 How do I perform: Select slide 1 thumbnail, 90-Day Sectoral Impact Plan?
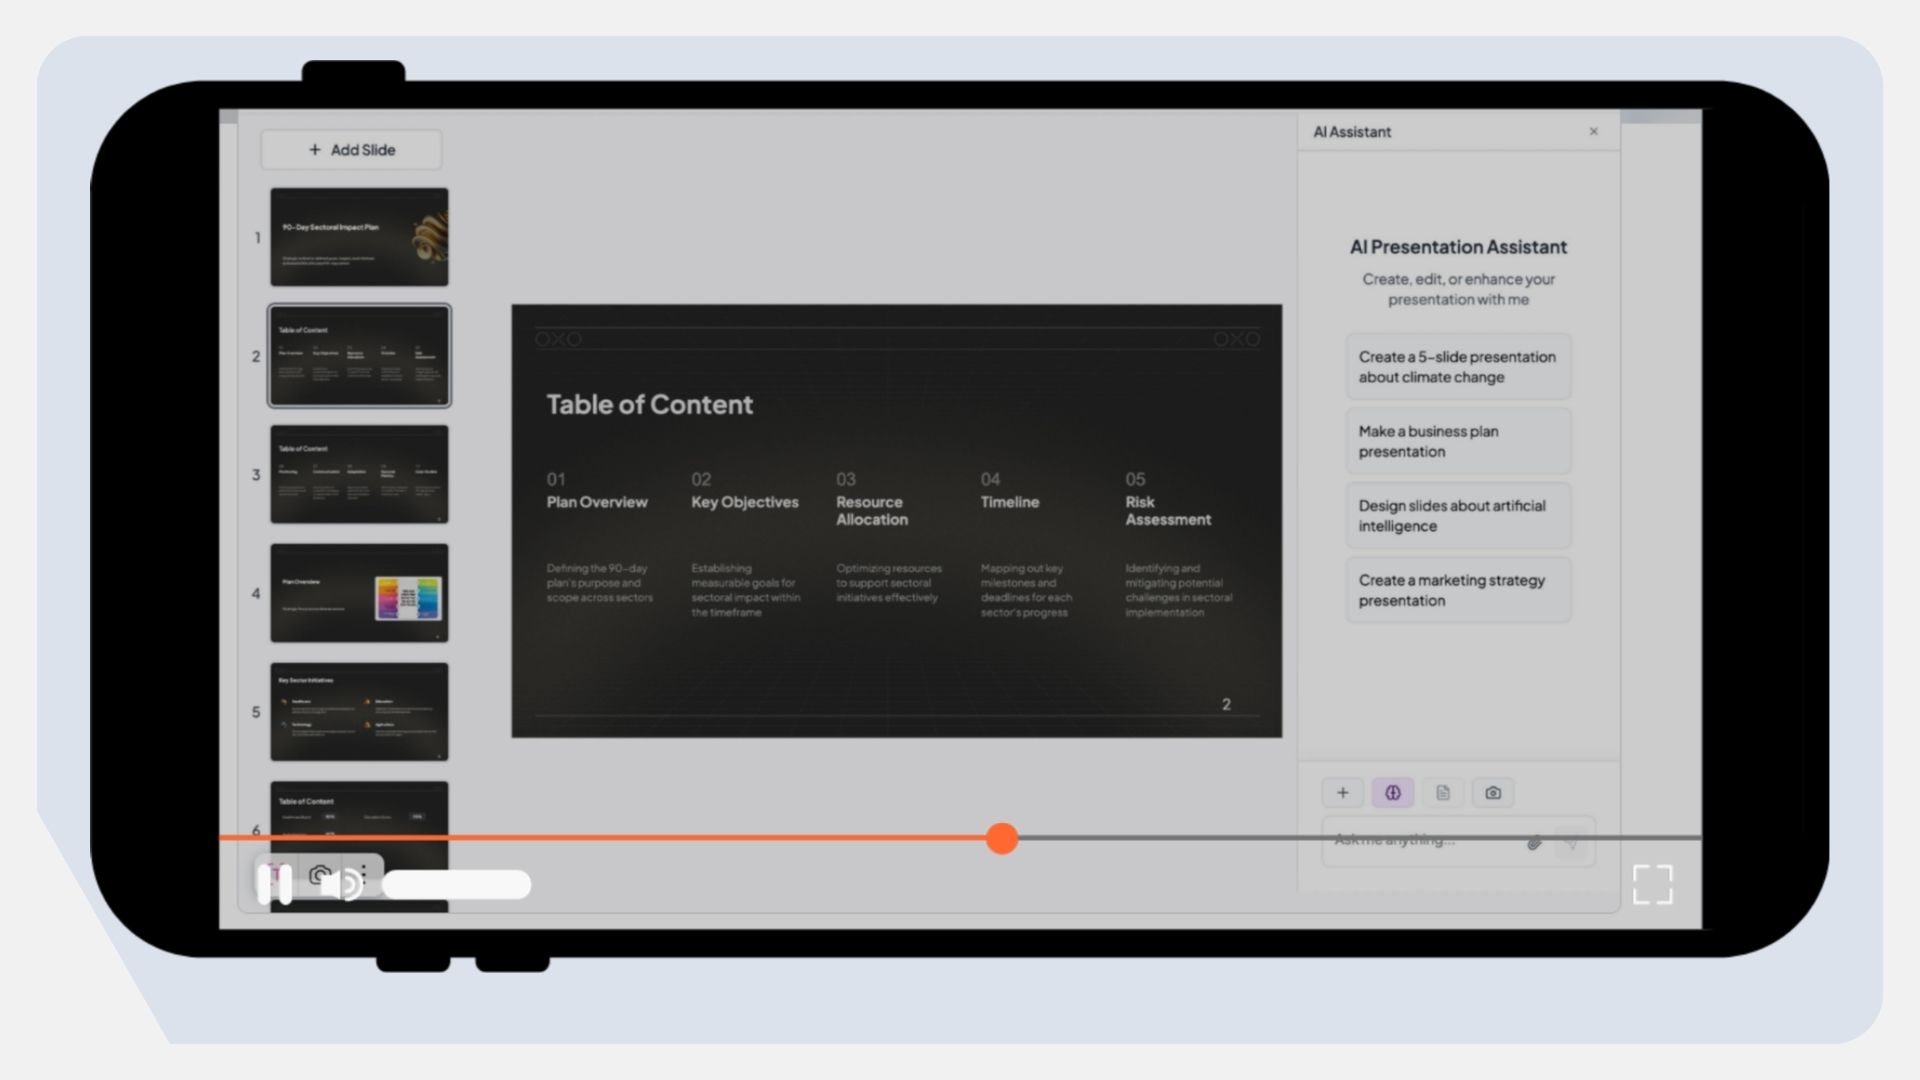[359, 237]
